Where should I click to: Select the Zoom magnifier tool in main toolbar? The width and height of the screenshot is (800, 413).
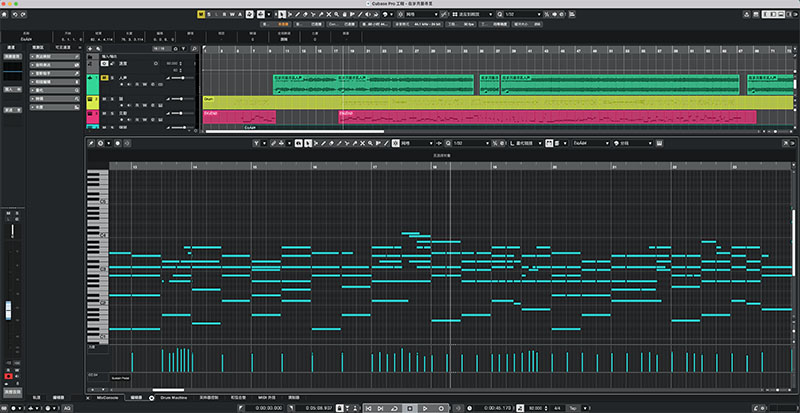pos(337,14)
